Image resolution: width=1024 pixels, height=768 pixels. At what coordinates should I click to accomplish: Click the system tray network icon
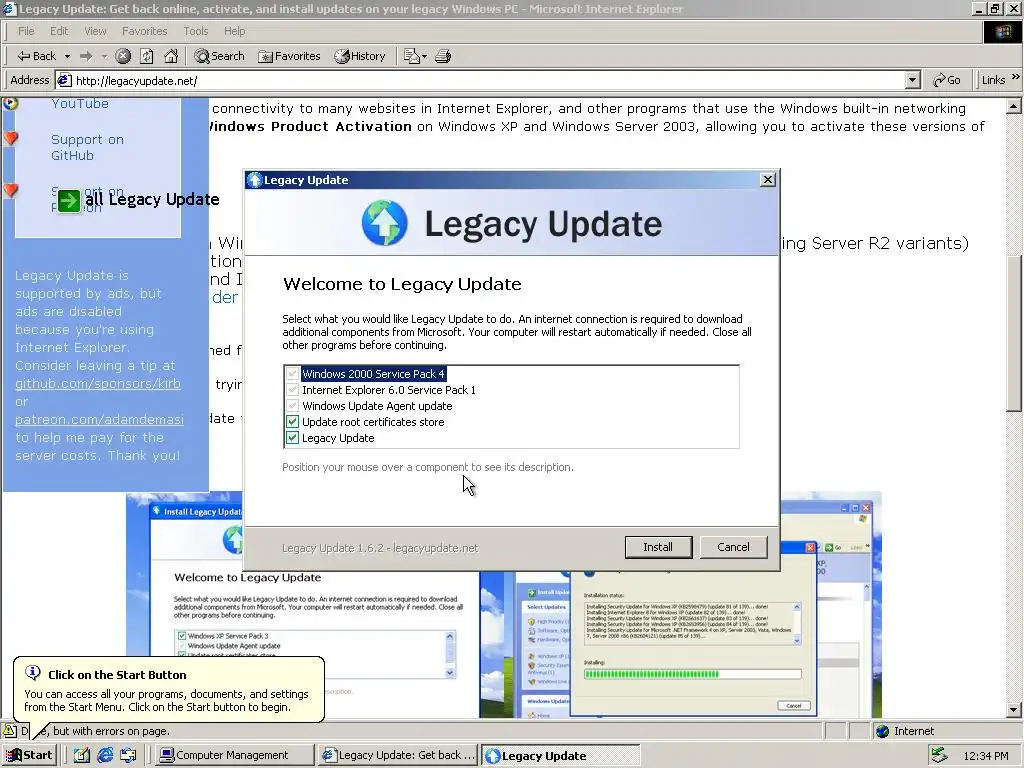[x=939, y=755]
